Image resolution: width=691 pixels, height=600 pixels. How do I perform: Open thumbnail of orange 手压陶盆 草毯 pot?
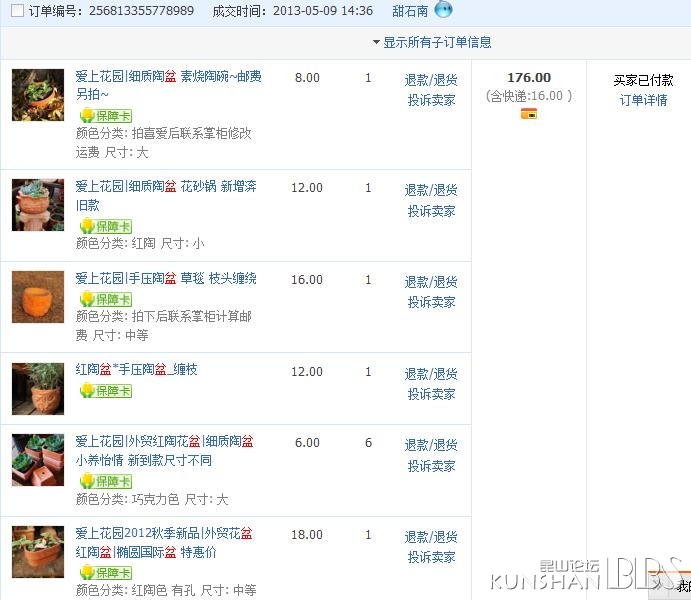click(x=38, y=297)
